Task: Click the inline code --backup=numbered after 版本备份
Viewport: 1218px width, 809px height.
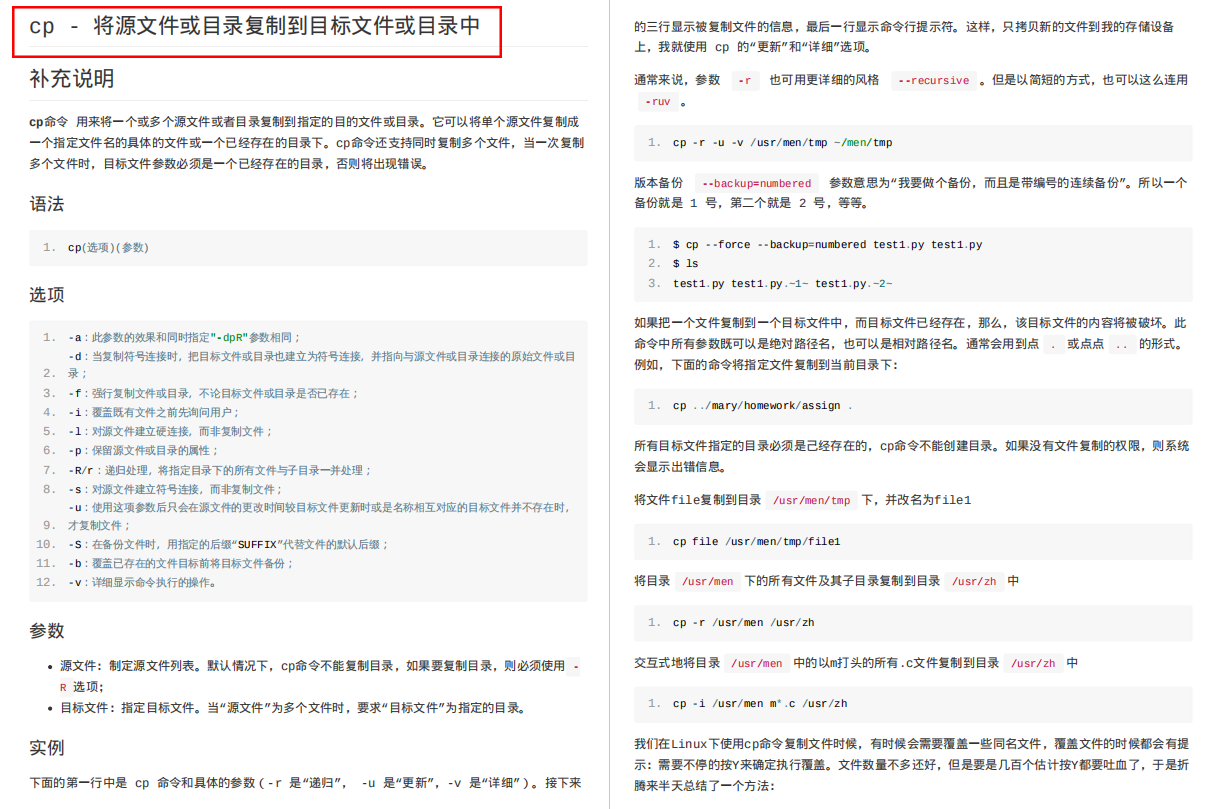Action: (x=757, y=184)
